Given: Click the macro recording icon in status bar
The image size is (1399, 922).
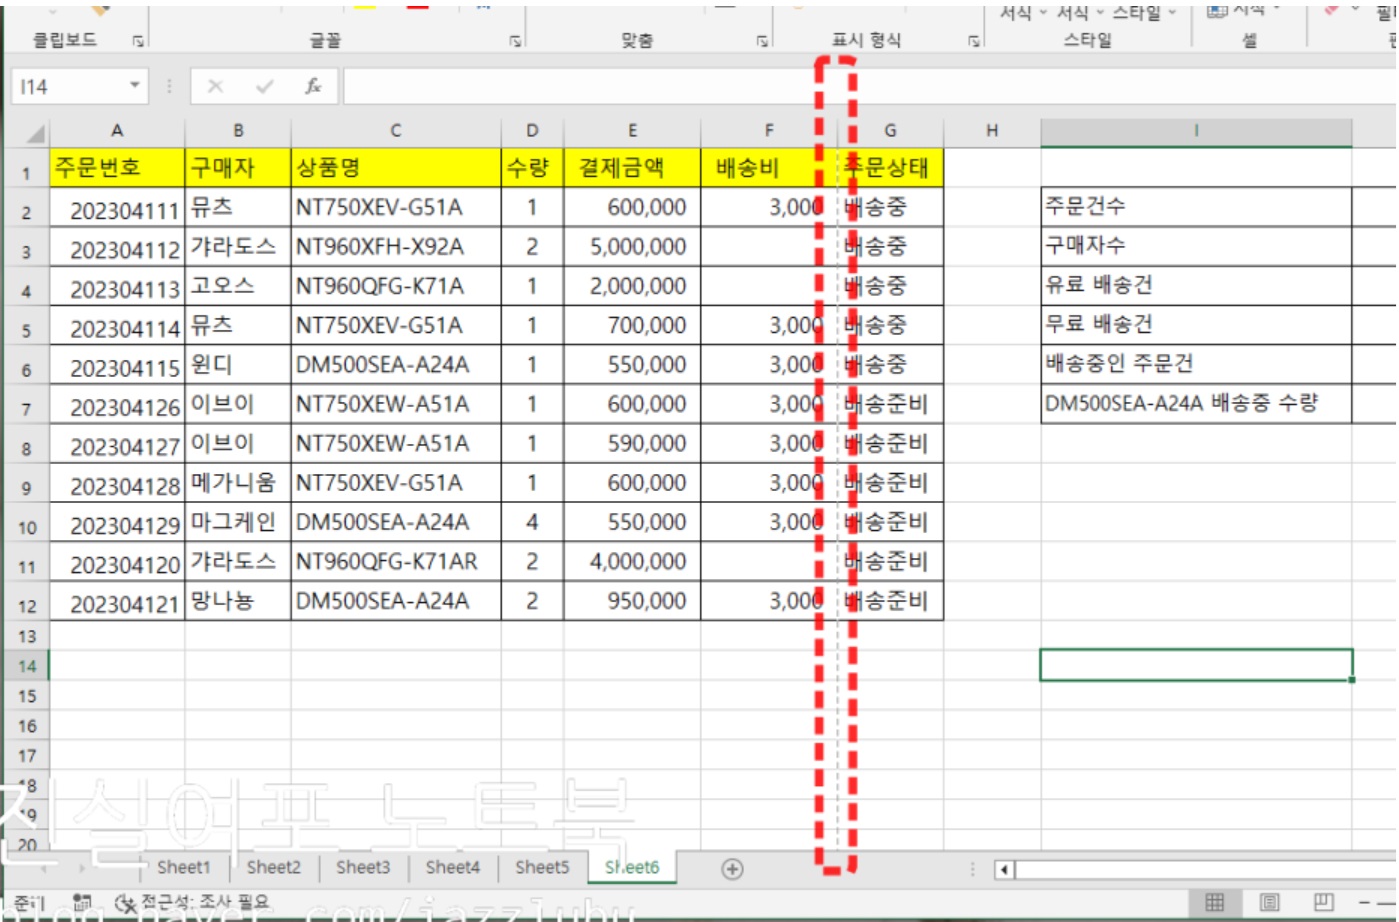Looking at the screenshot, I should (x=83, y=903).
